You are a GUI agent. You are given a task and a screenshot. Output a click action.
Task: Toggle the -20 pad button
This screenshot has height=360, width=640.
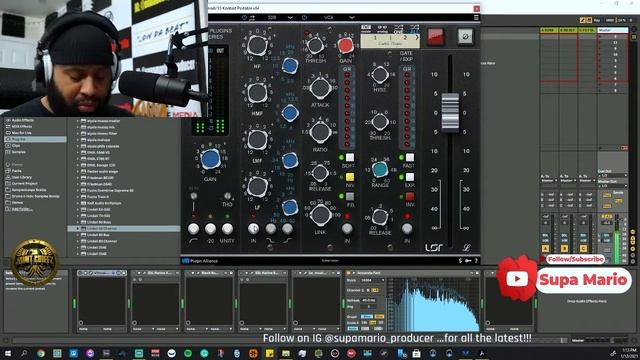coord(210,229)
